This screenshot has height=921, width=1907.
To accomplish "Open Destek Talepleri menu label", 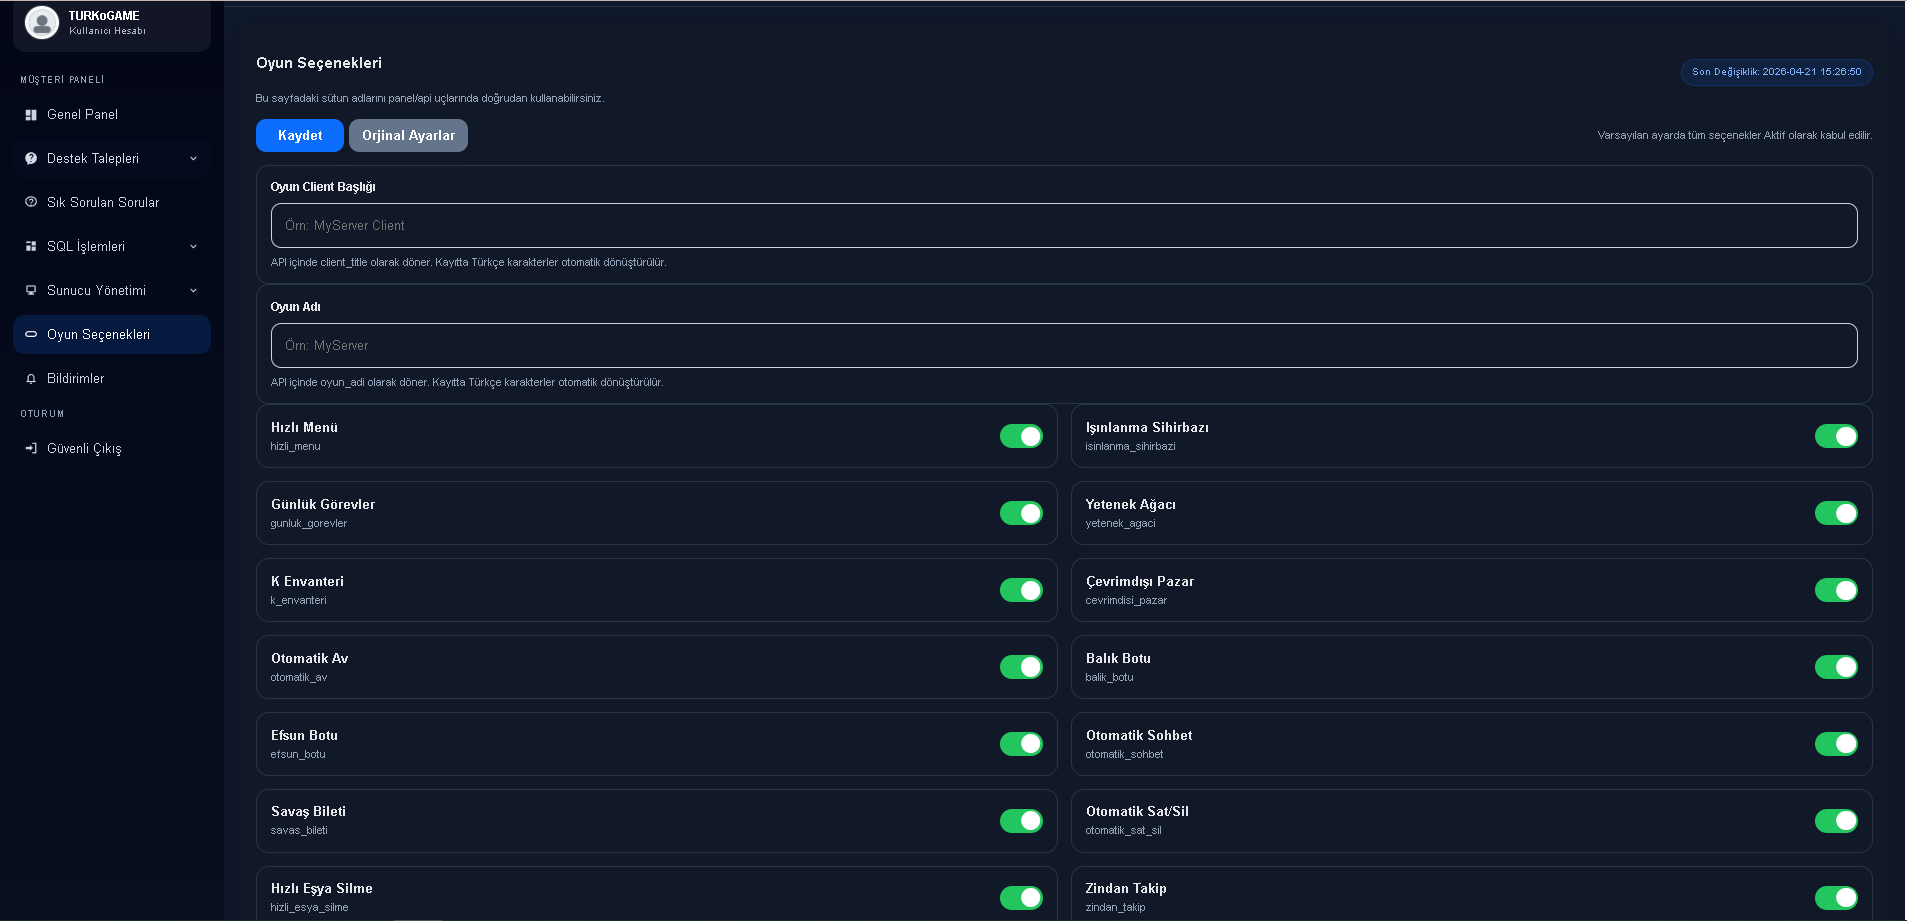I will pyautogui.click(x=93, y=159).
